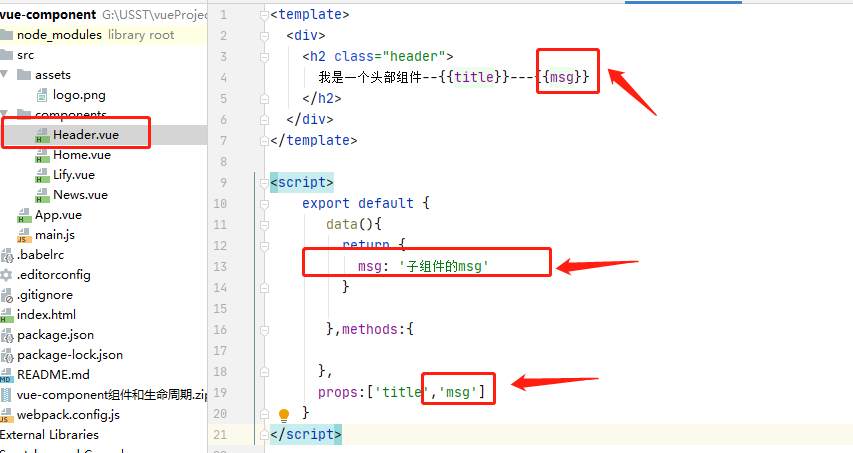This screenshot has height=453, width=853.
Task: Click the src folder icon
Action: pyautogui.click(x=7, y=54)
